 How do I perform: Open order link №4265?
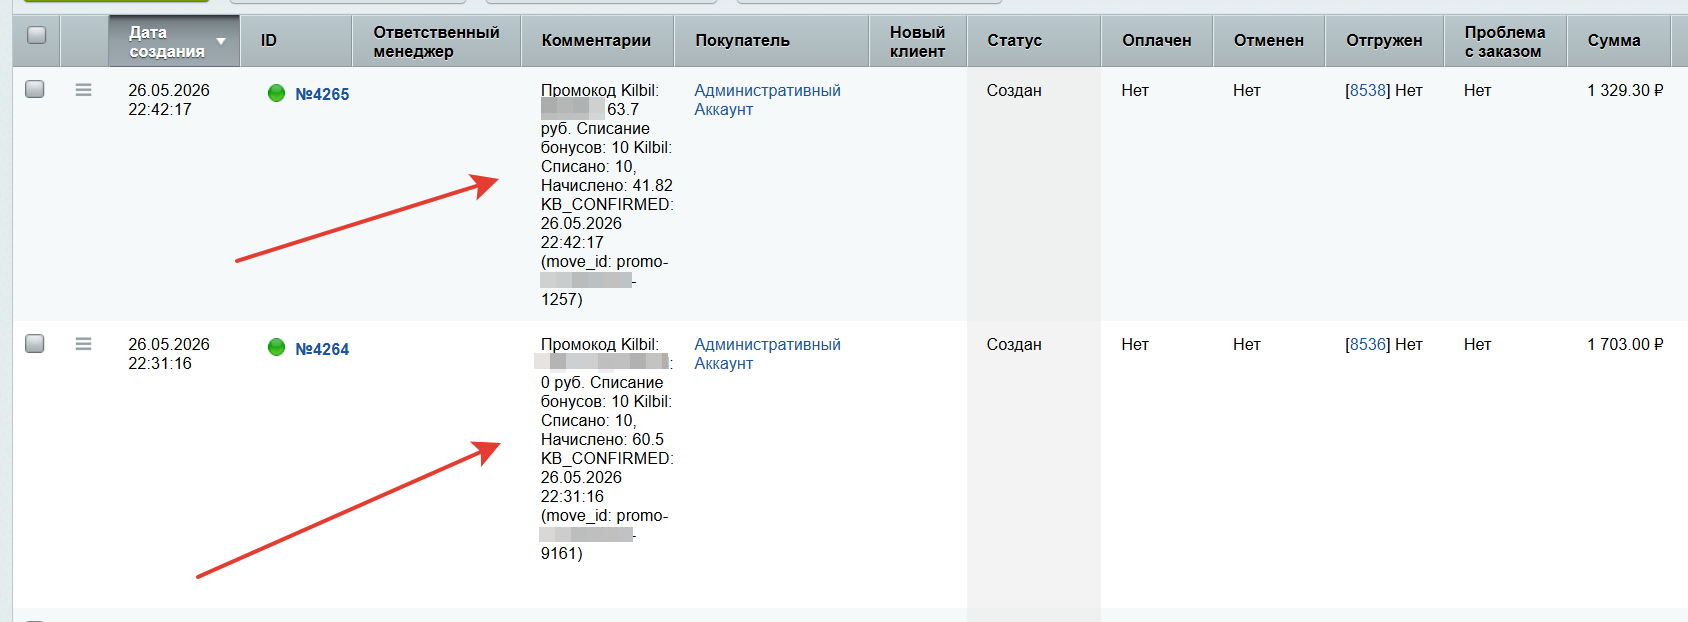[x=322, y=94]
